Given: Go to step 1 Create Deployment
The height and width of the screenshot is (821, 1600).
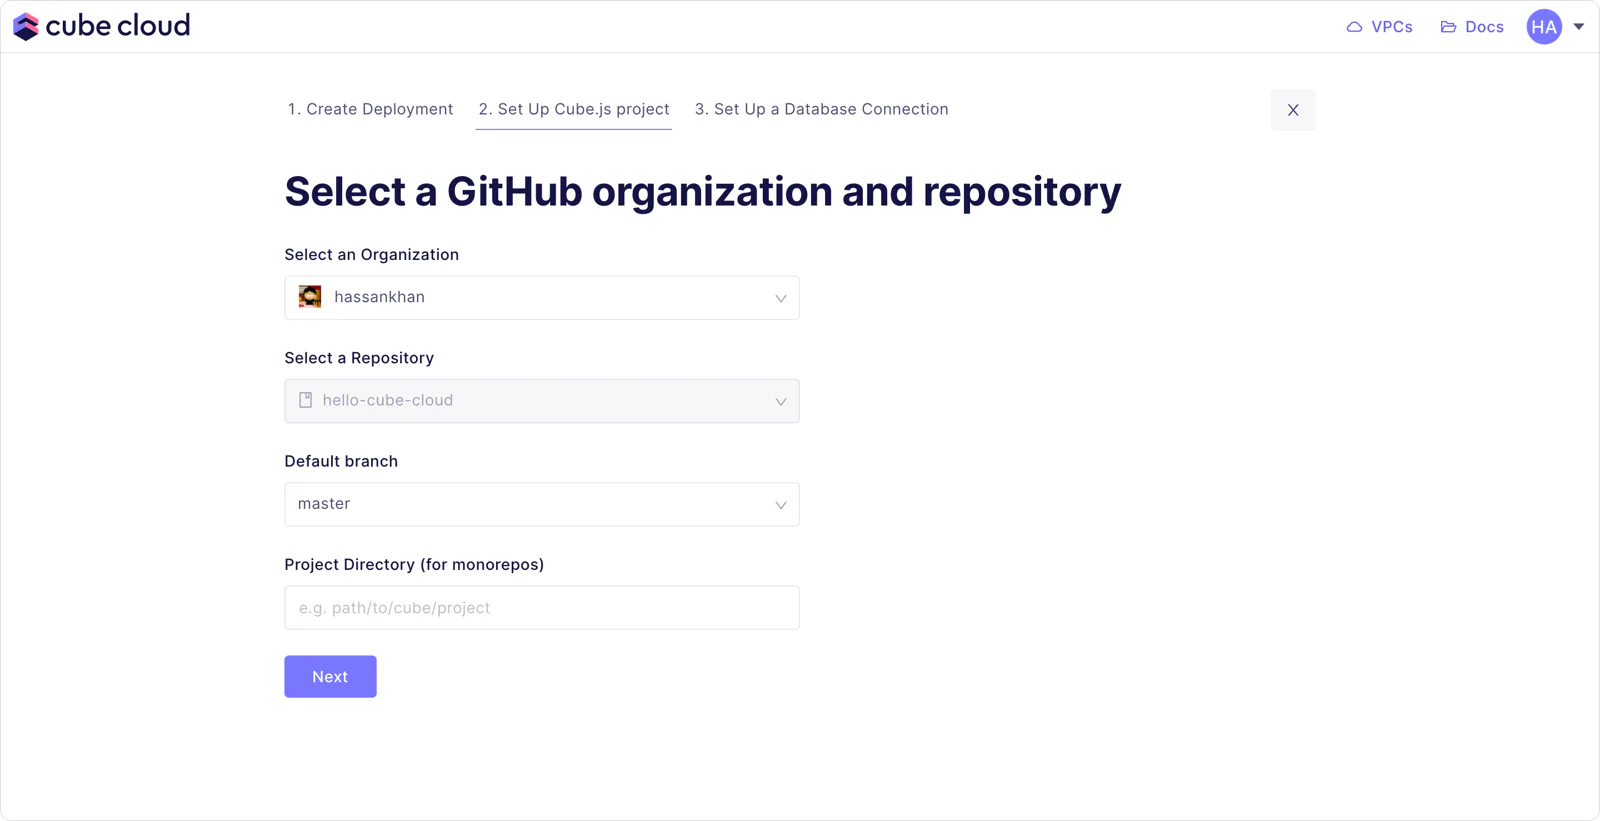Looking at the screenshot, I should (x=370, y=109).
